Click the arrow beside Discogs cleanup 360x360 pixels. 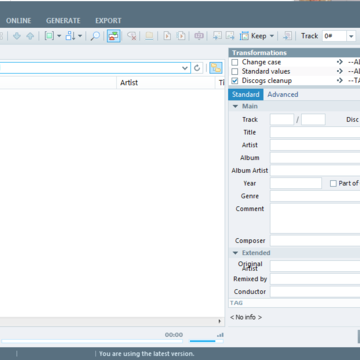(340, 81)
